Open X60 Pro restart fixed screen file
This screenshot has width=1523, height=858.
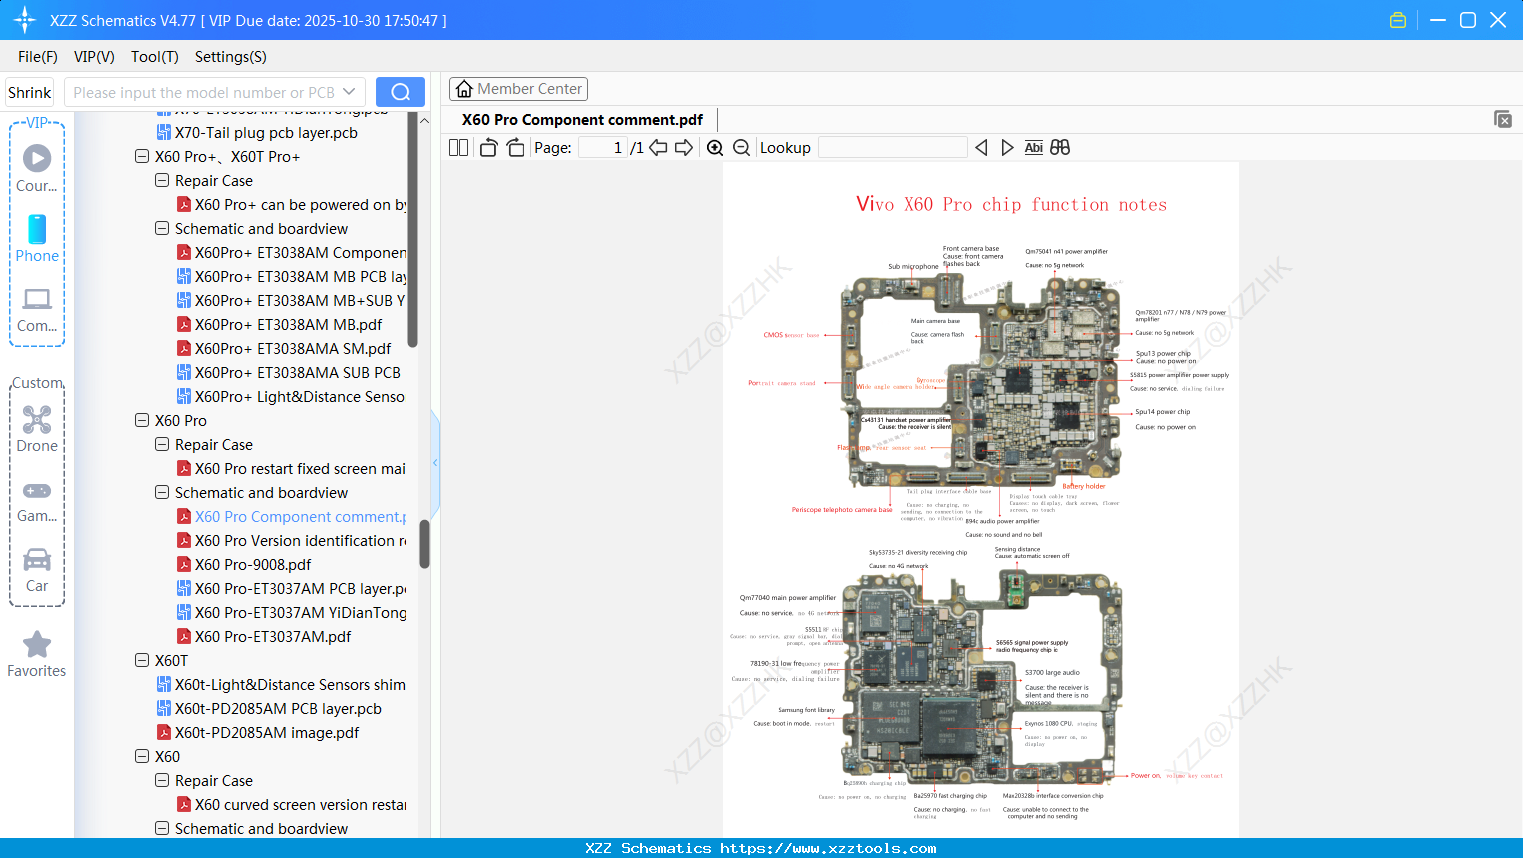pos(291,469)
